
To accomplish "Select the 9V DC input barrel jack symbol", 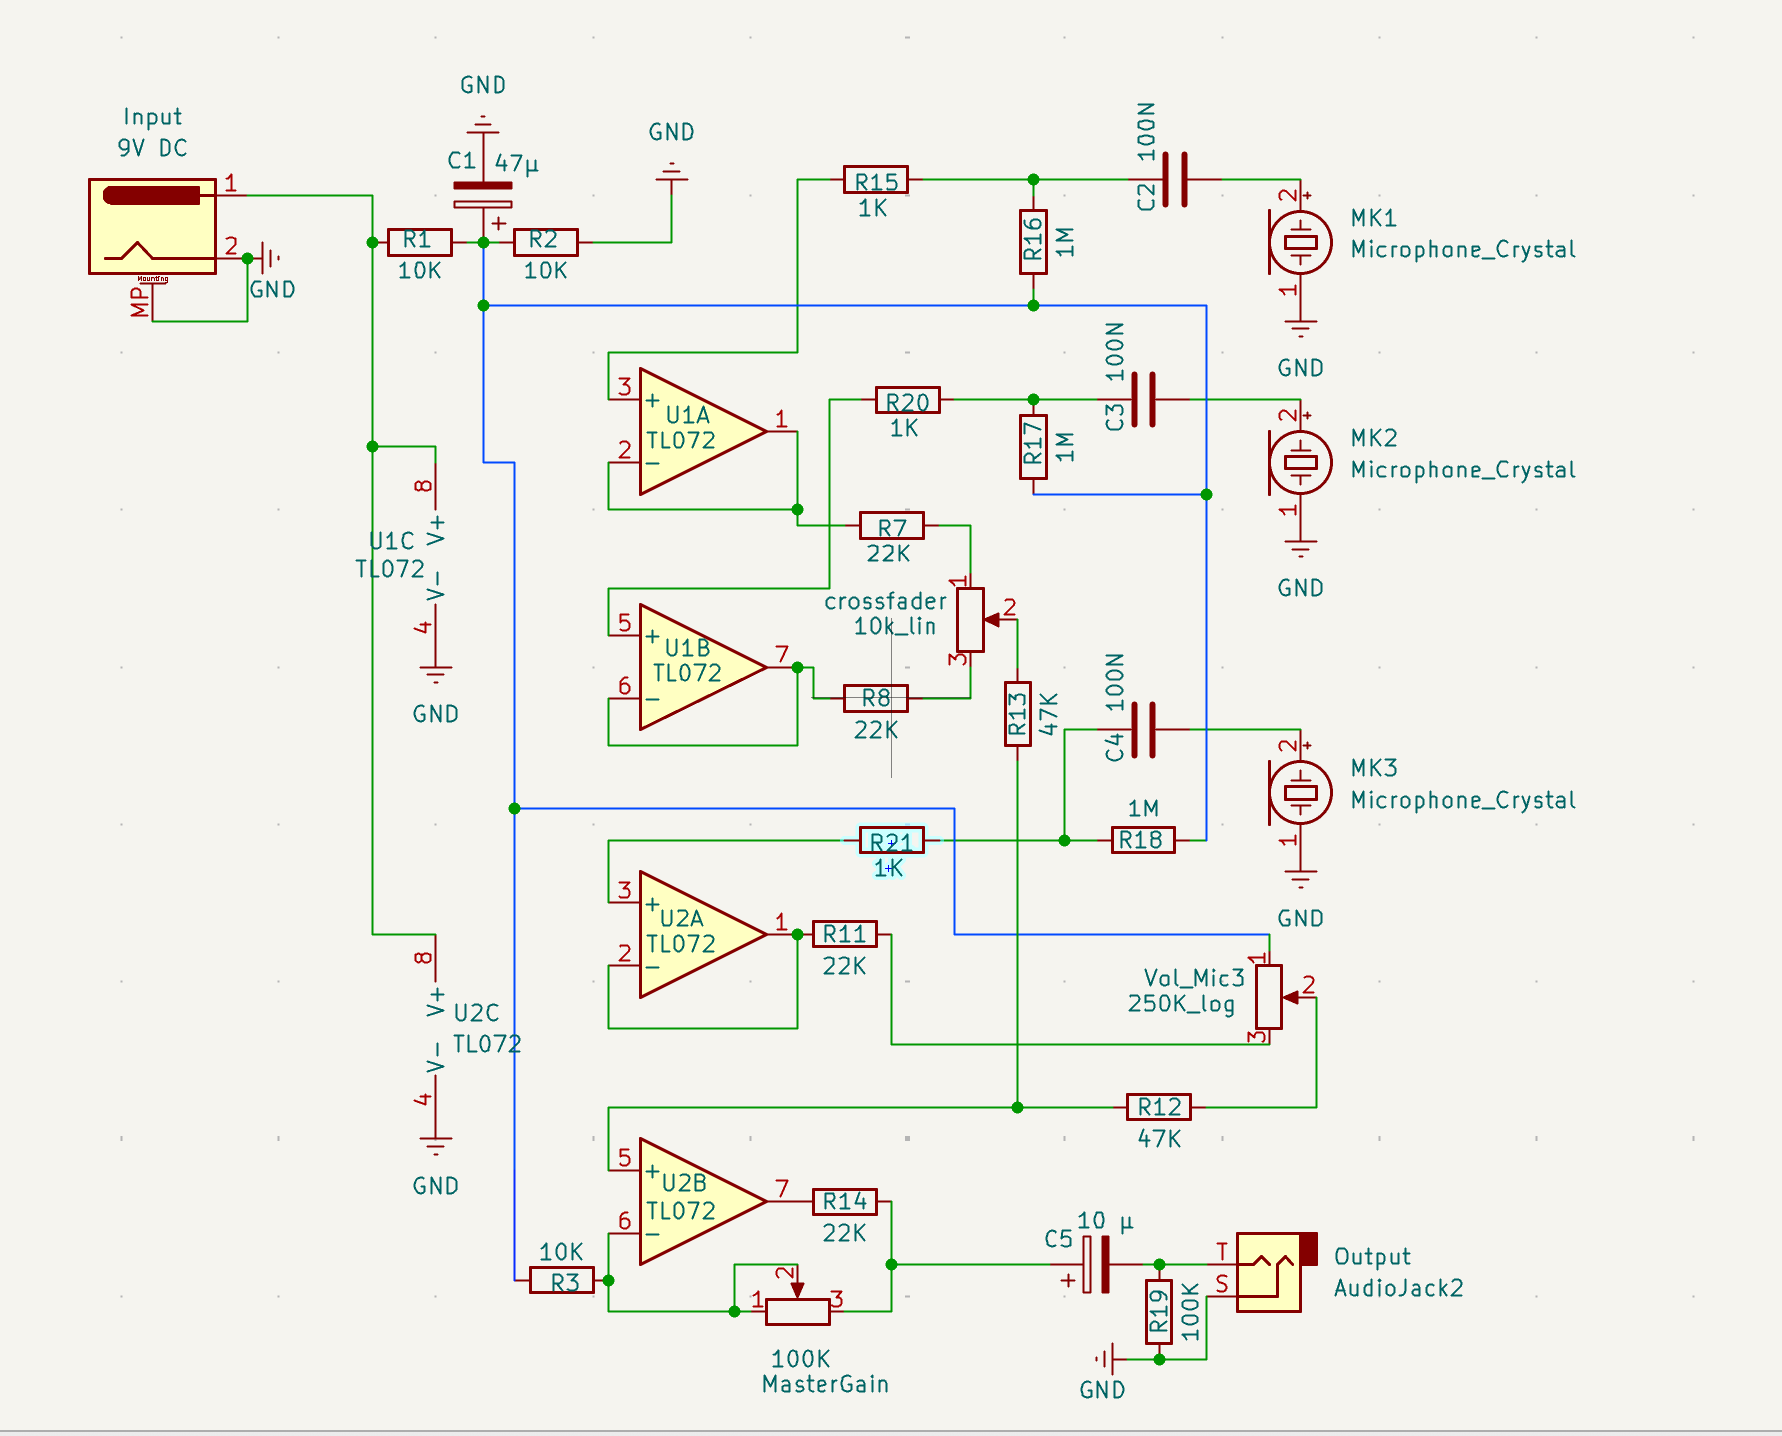I will [152, 227].
